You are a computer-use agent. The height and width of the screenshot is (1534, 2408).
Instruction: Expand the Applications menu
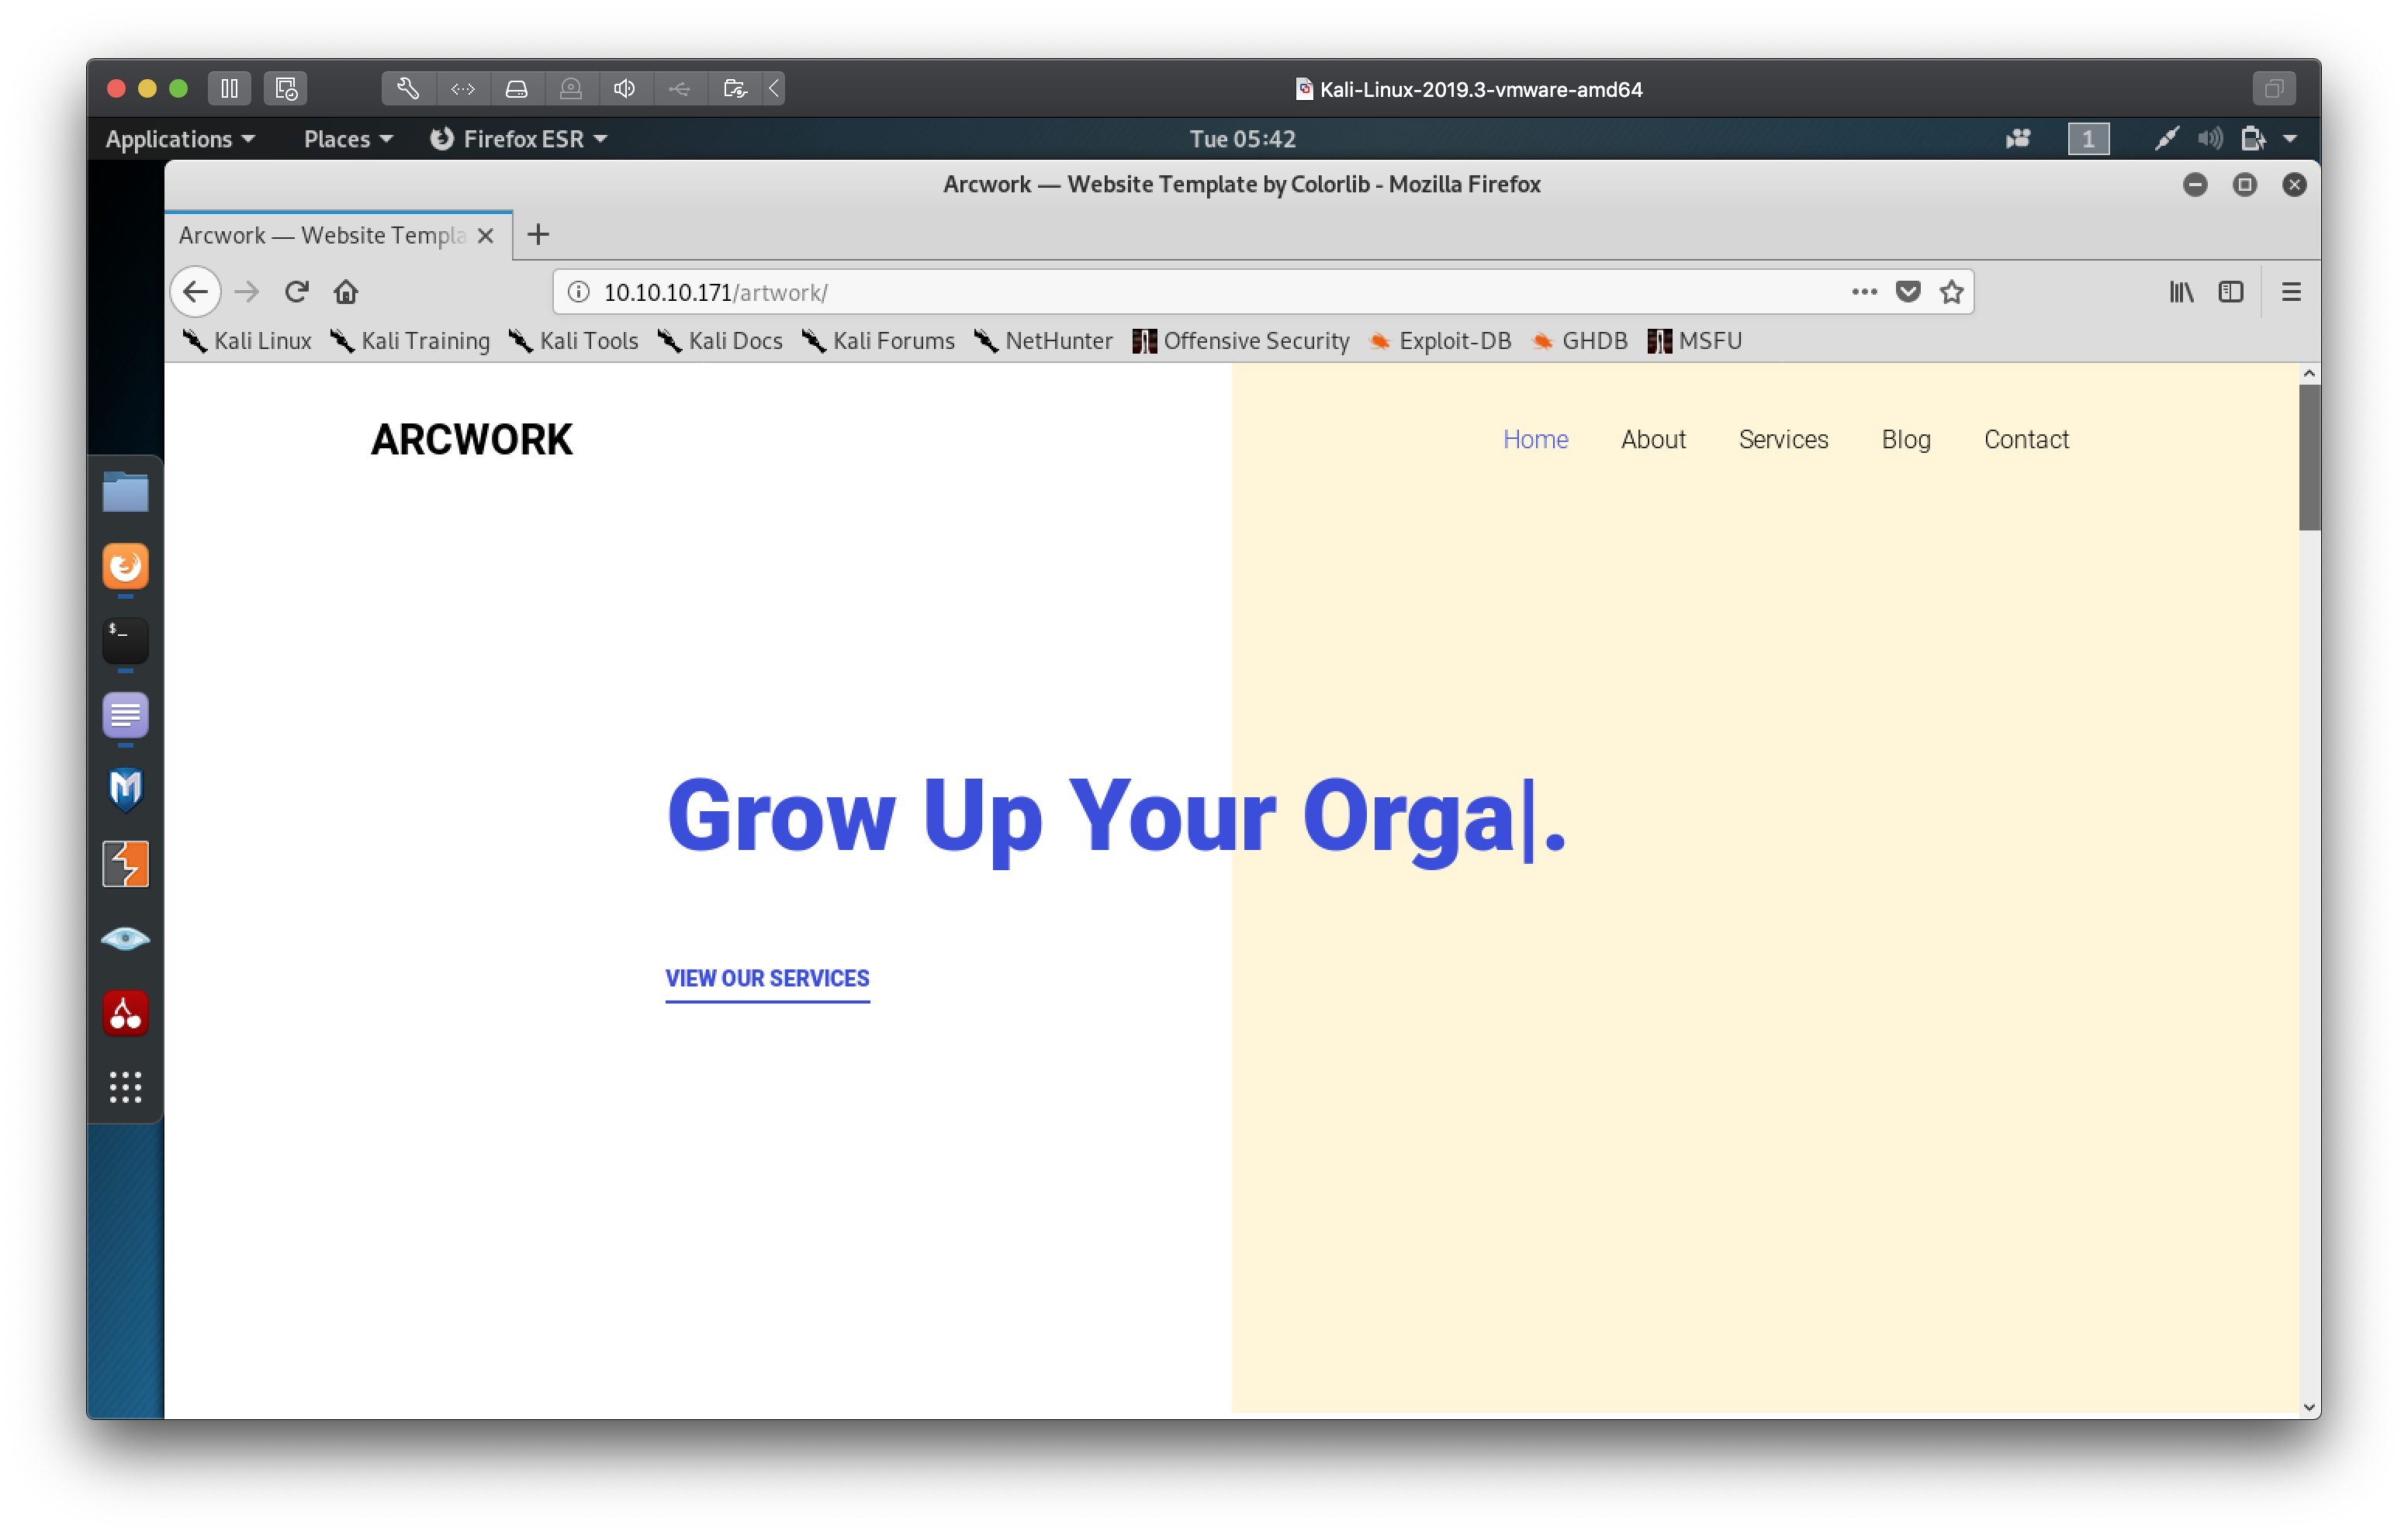pos(180,139)
